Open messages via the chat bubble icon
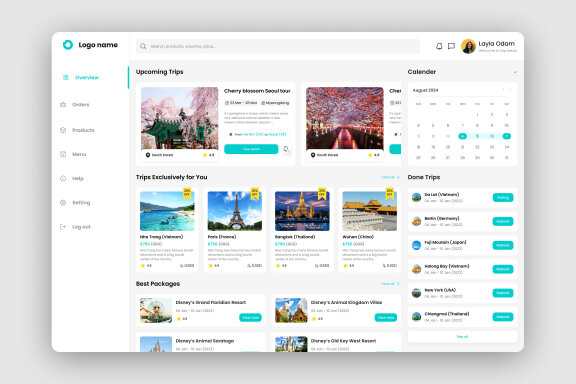Screen dimensions: 576x384 [451, 46]
